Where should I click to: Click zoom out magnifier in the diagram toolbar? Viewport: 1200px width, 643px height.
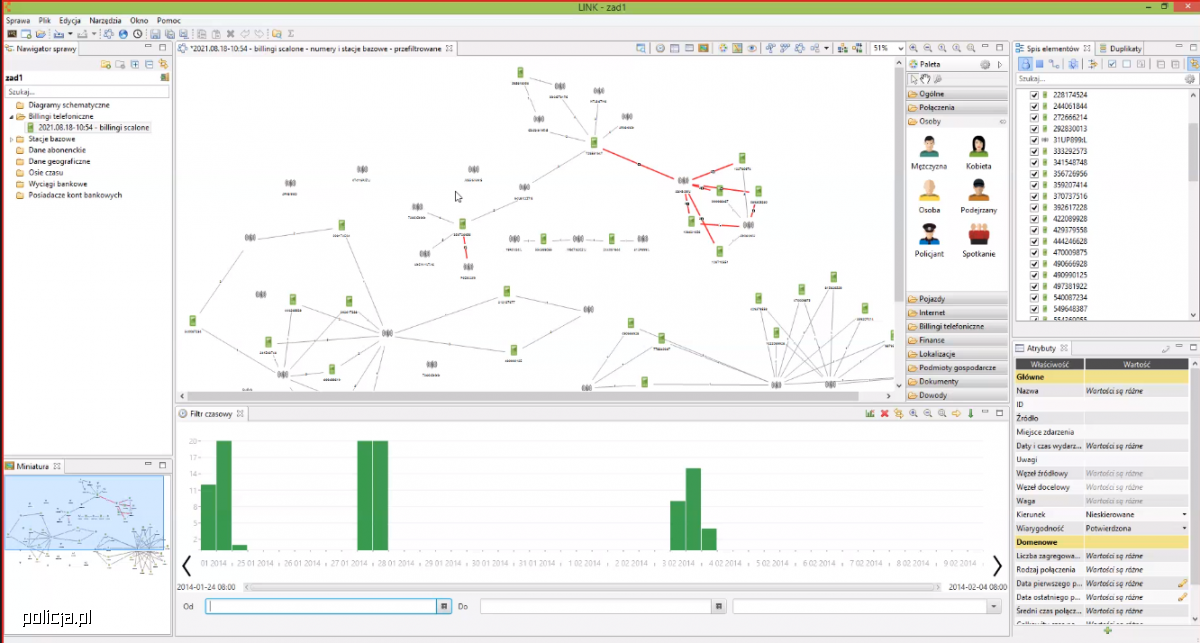pos(928,48)
